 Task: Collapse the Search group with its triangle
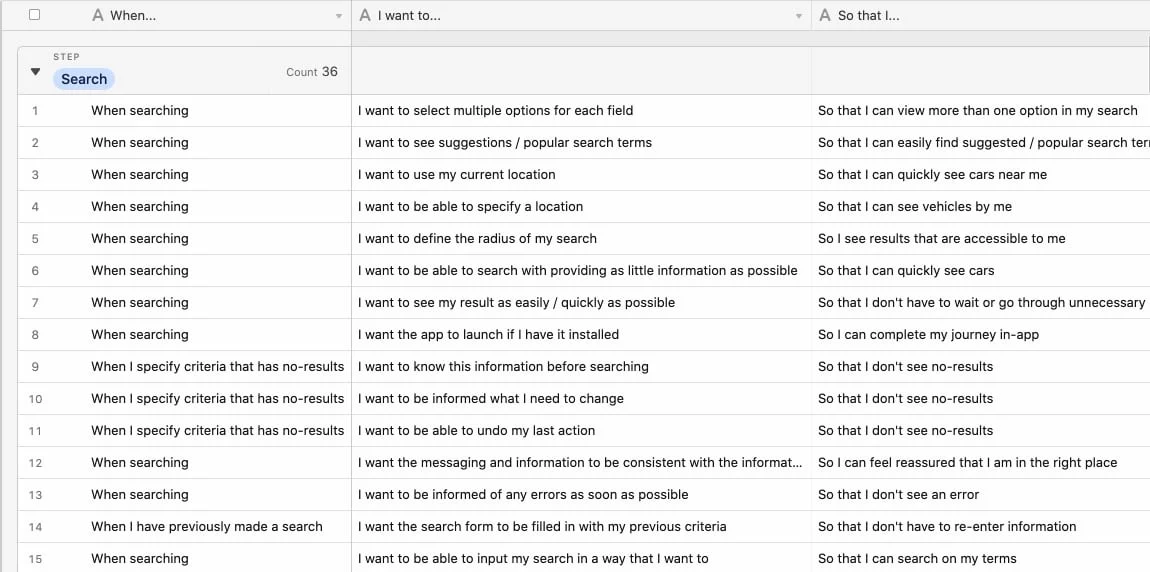tap(36, 72)
